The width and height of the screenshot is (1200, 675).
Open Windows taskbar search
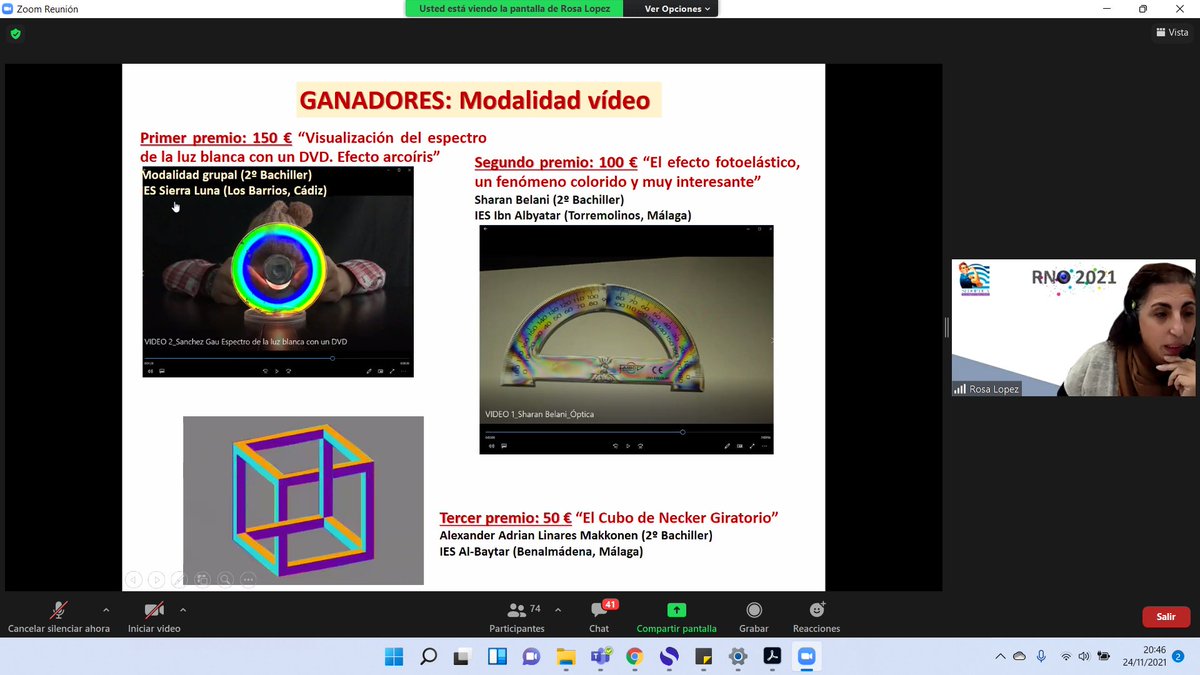point(428,656)
